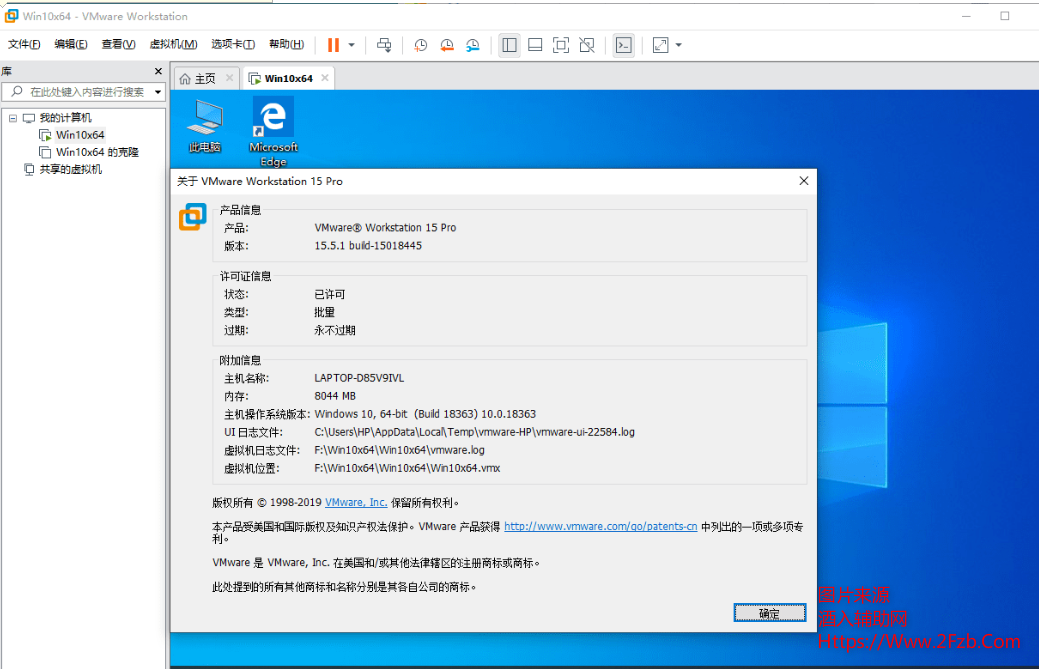Screen dimensions: 1039x669
Task: Select the Win10x64 的克隆 virtual machine
Action: pyautogui.click(x=97, y=152)
